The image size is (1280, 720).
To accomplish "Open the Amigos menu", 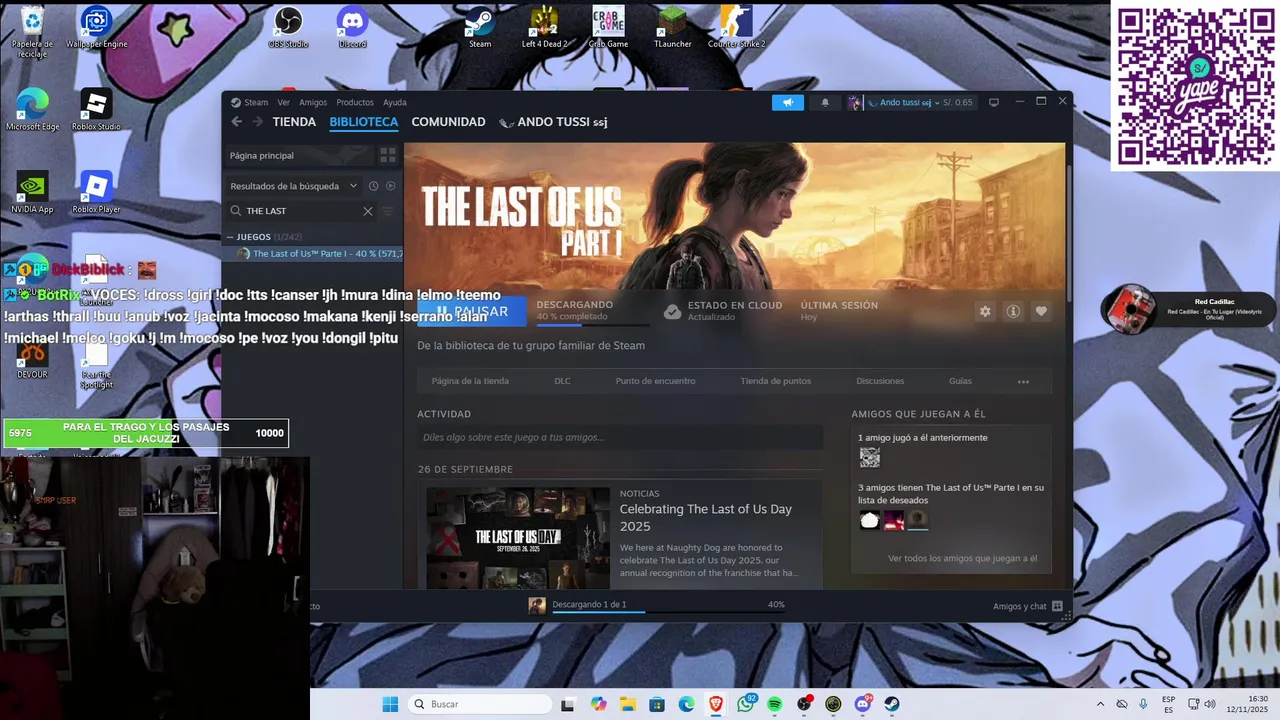I will coord(313,102).
